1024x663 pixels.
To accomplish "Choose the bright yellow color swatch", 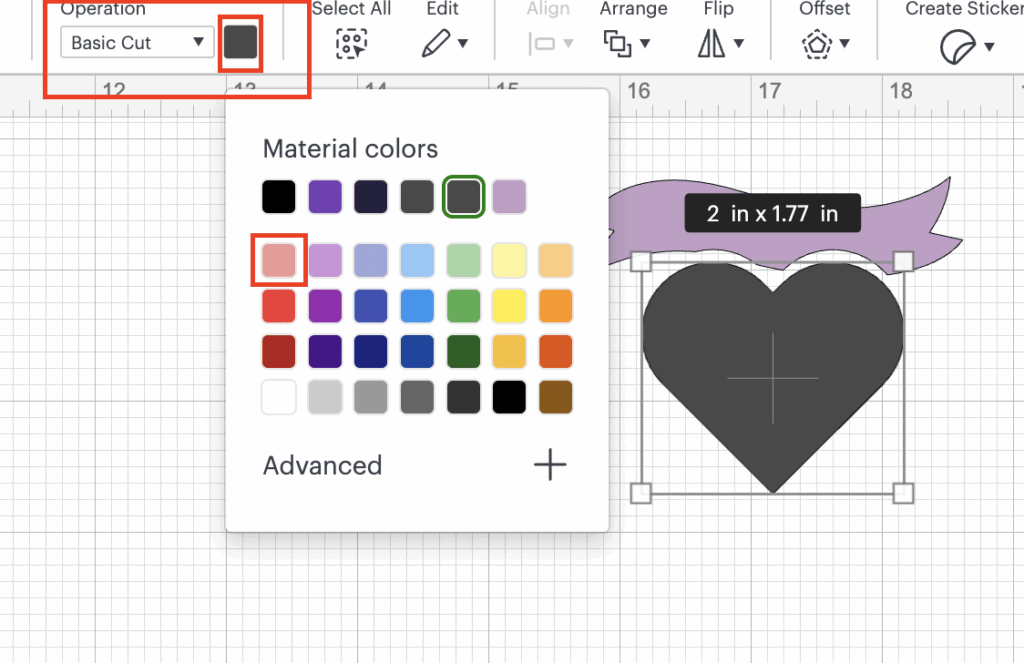I will (509, 306).
